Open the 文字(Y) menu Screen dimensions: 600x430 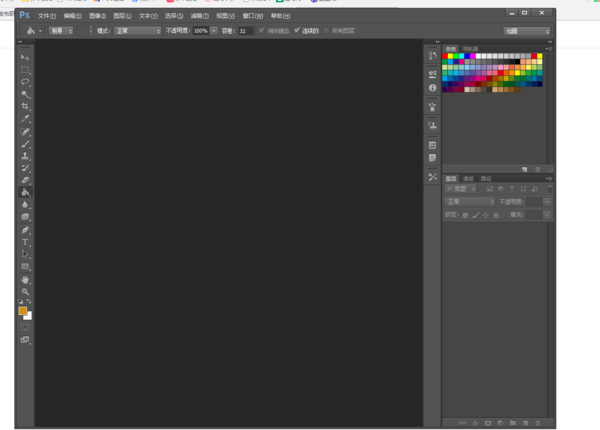point(148,16)
